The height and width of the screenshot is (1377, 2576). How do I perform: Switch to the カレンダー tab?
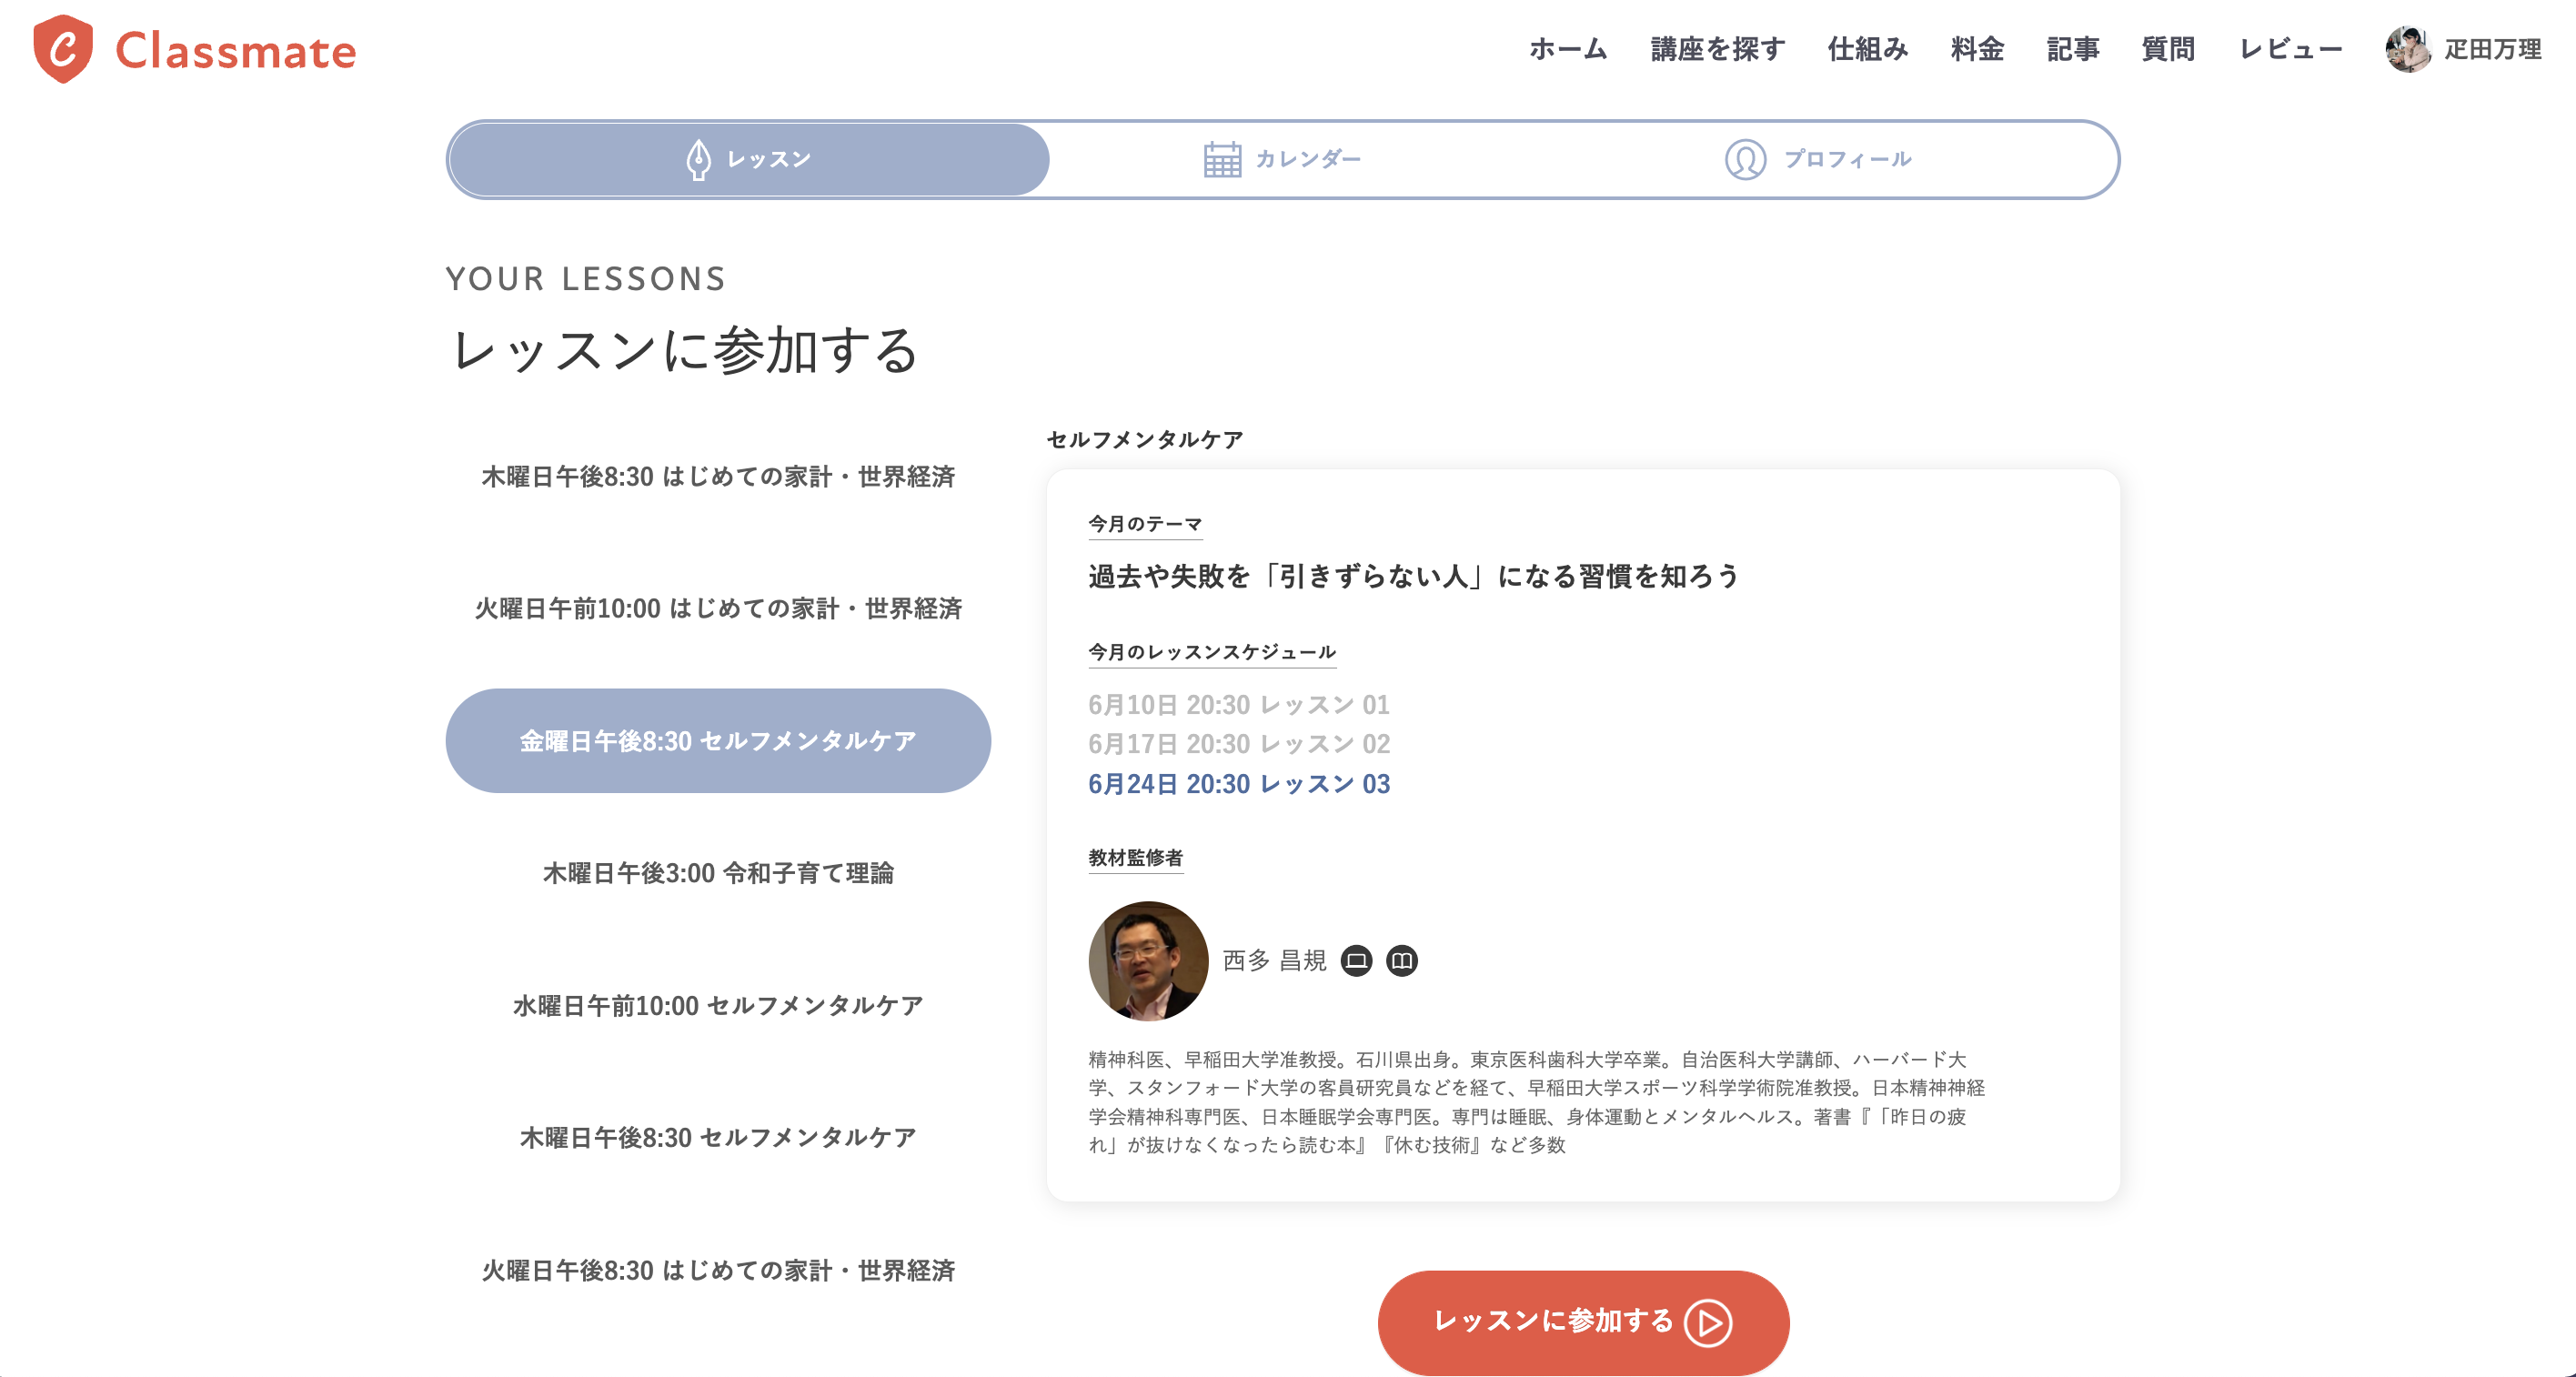pos(1283,160)
